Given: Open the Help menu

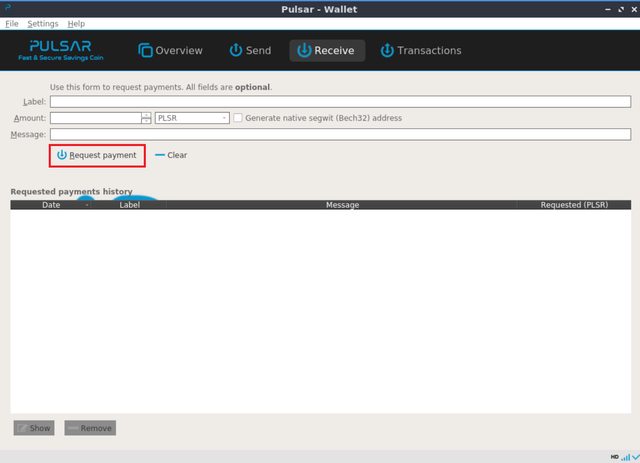Looking at the screenshot, I should click(x=76, y=24).
